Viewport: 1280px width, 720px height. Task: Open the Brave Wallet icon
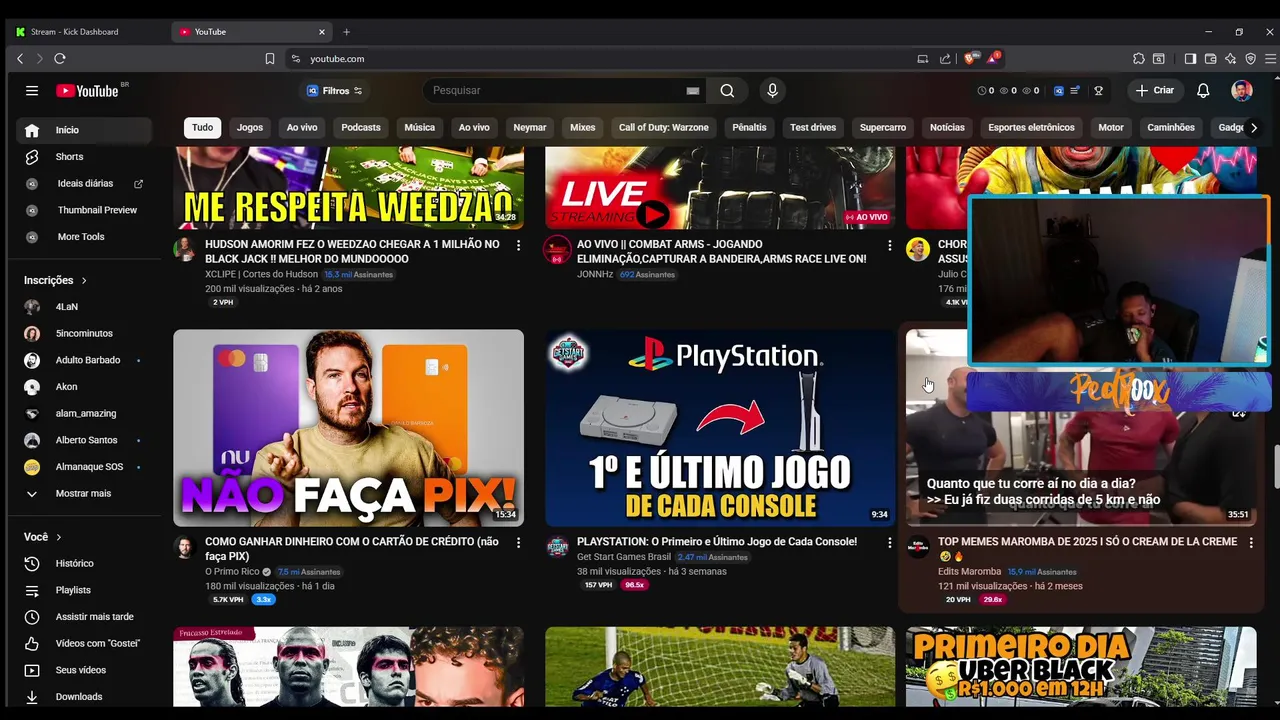pyautogui.click(x=1210, y=58)
